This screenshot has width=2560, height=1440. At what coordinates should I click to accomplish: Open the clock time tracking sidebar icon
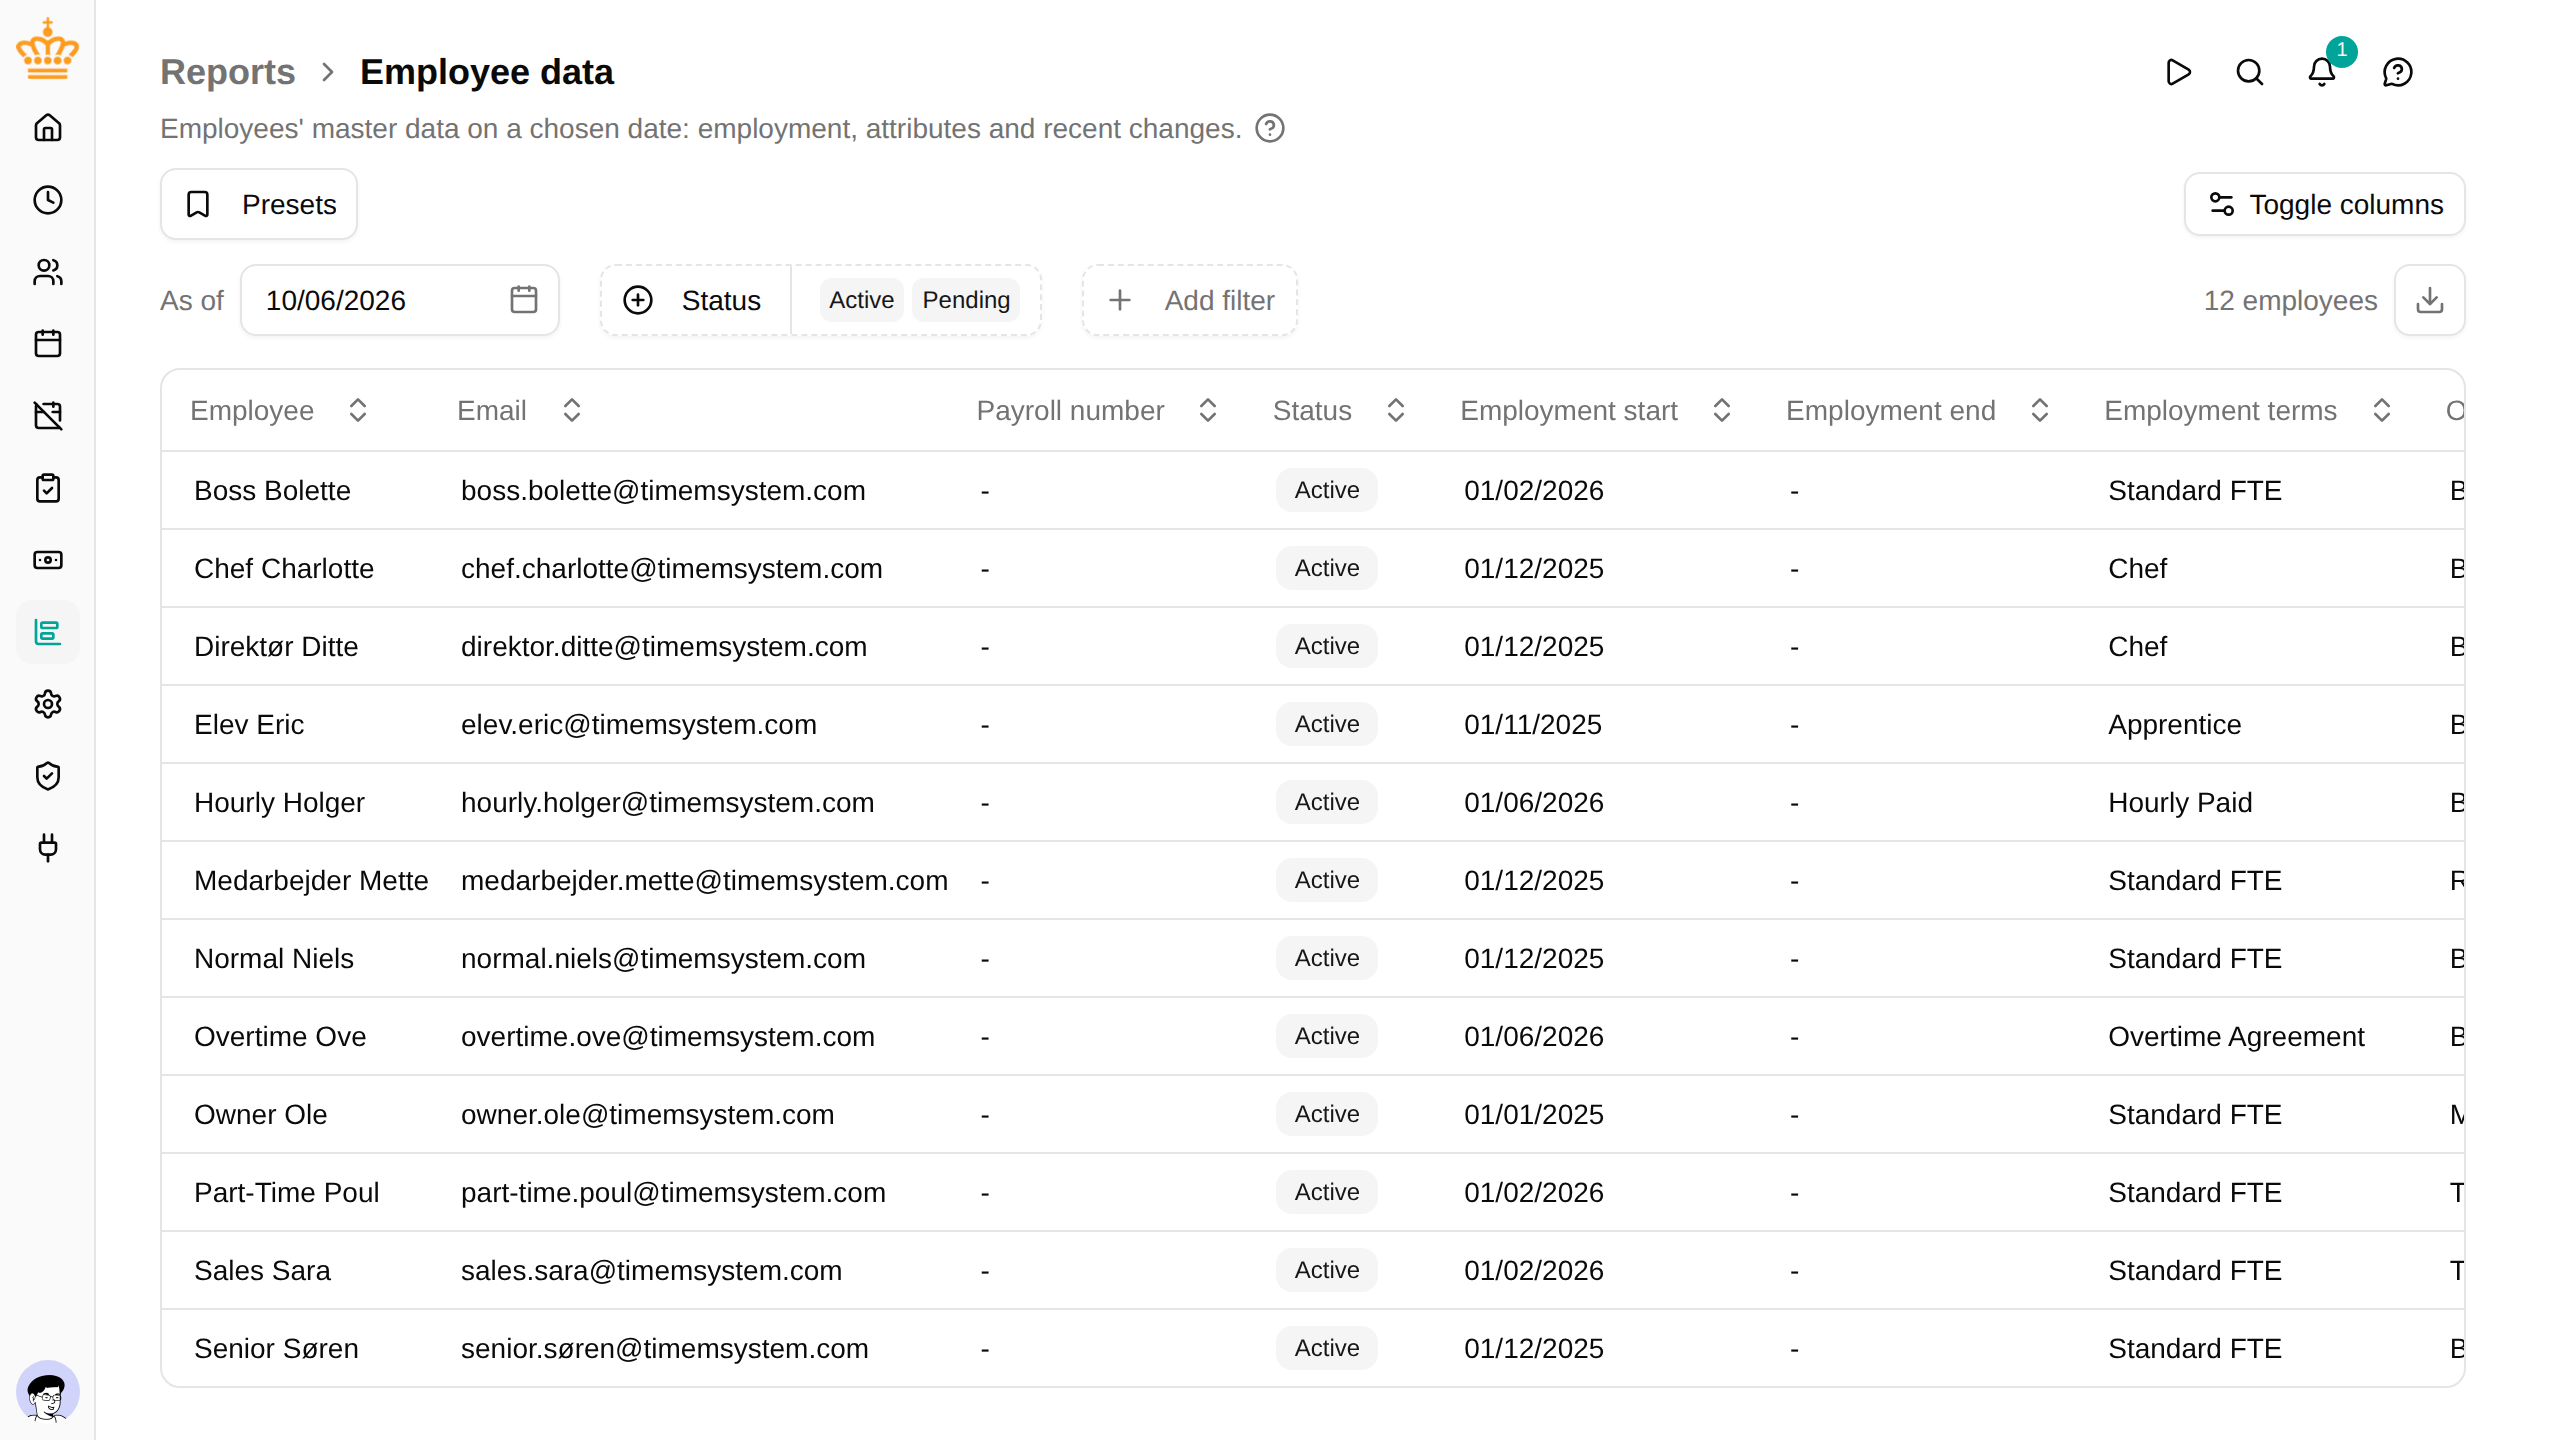tap(48, 200)
